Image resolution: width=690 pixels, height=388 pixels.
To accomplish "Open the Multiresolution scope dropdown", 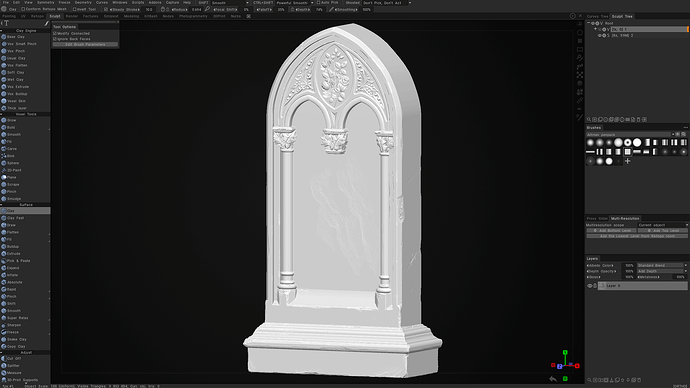I will click(663, 225).
